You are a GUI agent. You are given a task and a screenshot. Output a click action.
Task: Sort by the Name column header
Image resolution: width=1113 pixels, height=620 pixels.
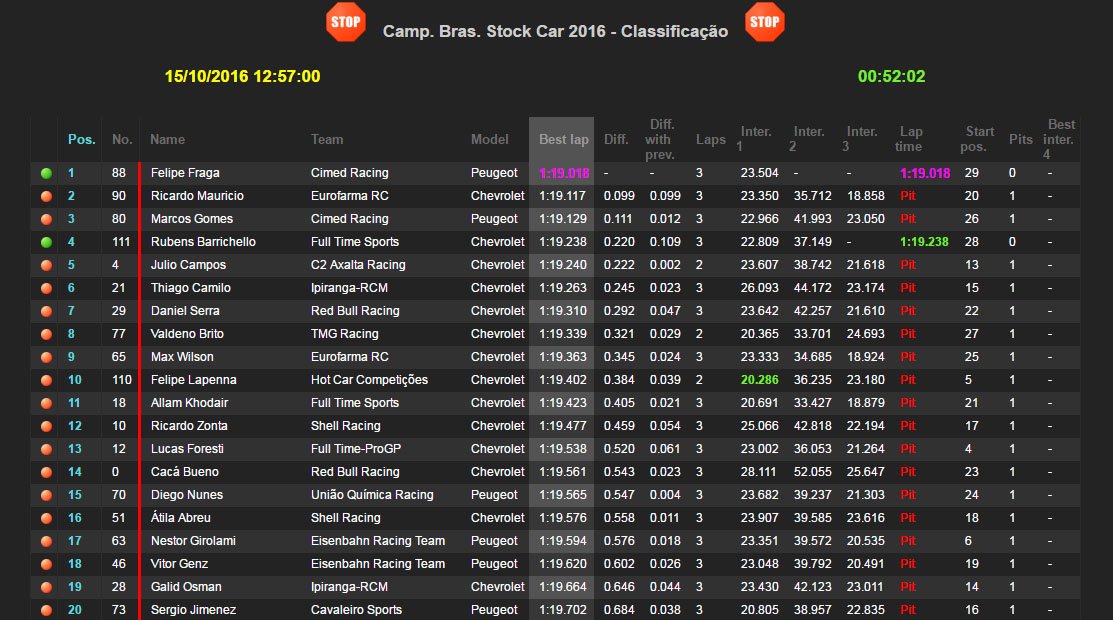click(x=168, y=139)
